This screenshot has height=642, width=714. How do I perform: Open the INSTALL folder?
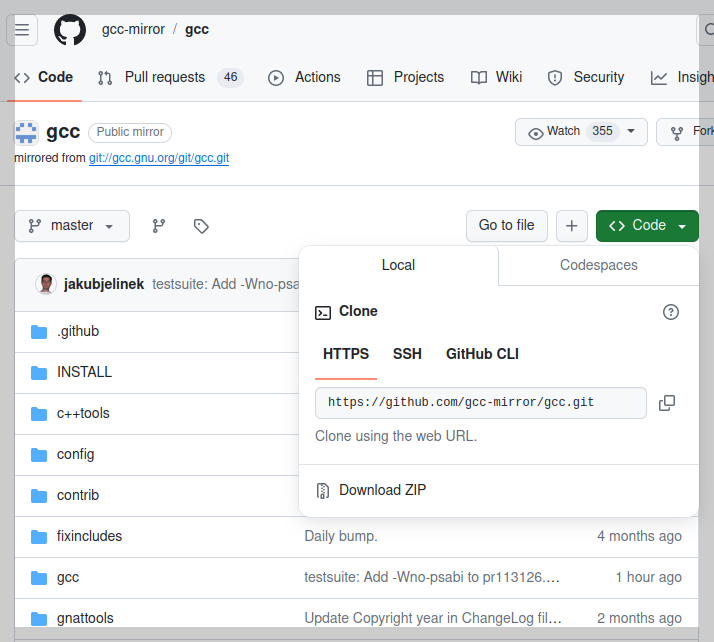tap(84, 372)
